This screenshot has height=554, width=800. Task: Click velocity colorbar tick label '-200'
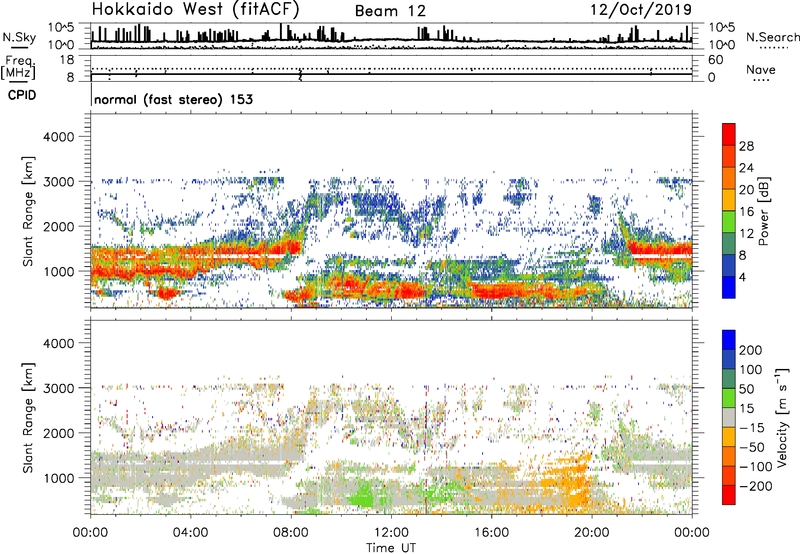[x=756, y=486]
